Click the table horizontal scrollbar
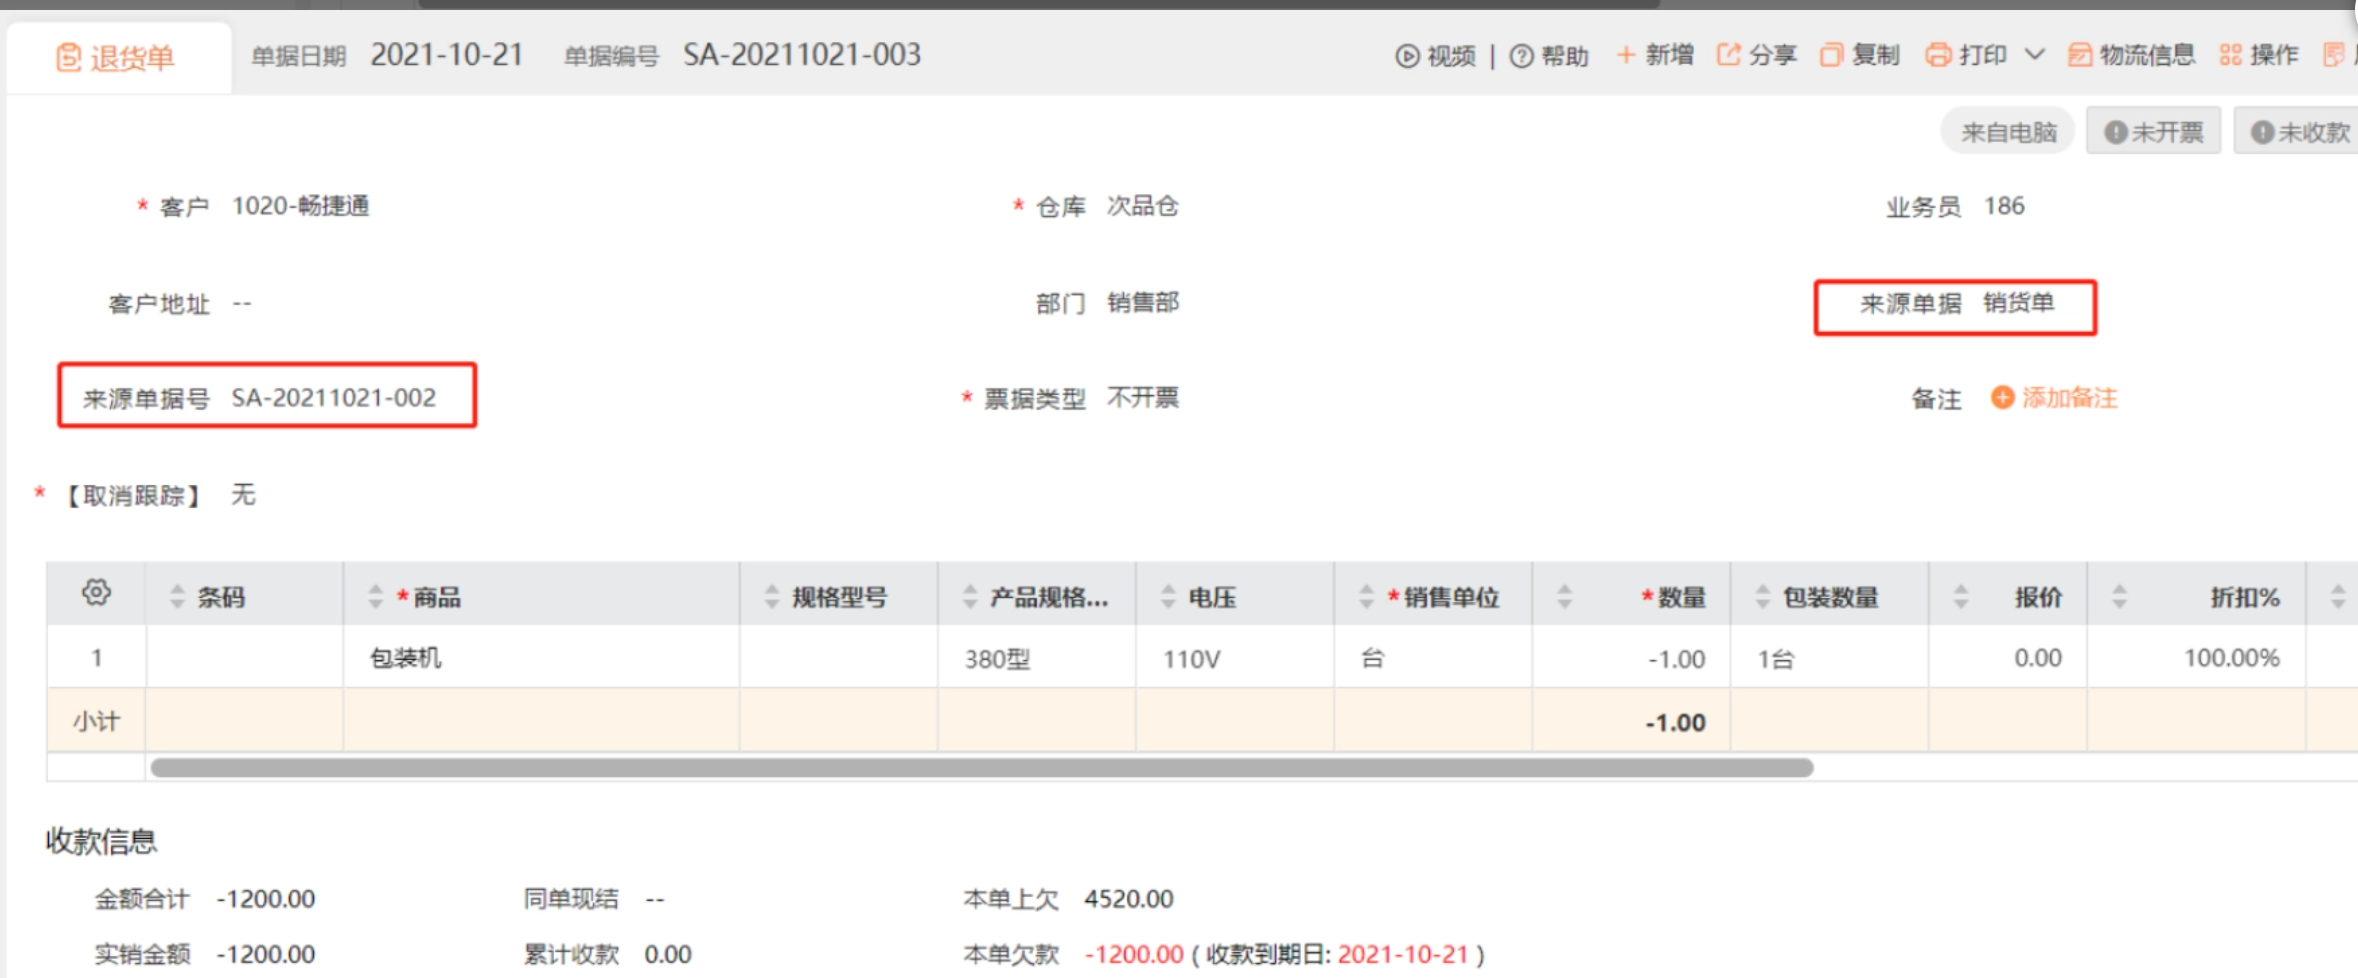The height and width of the screenshot is (978, 2358). coord(980,768)
